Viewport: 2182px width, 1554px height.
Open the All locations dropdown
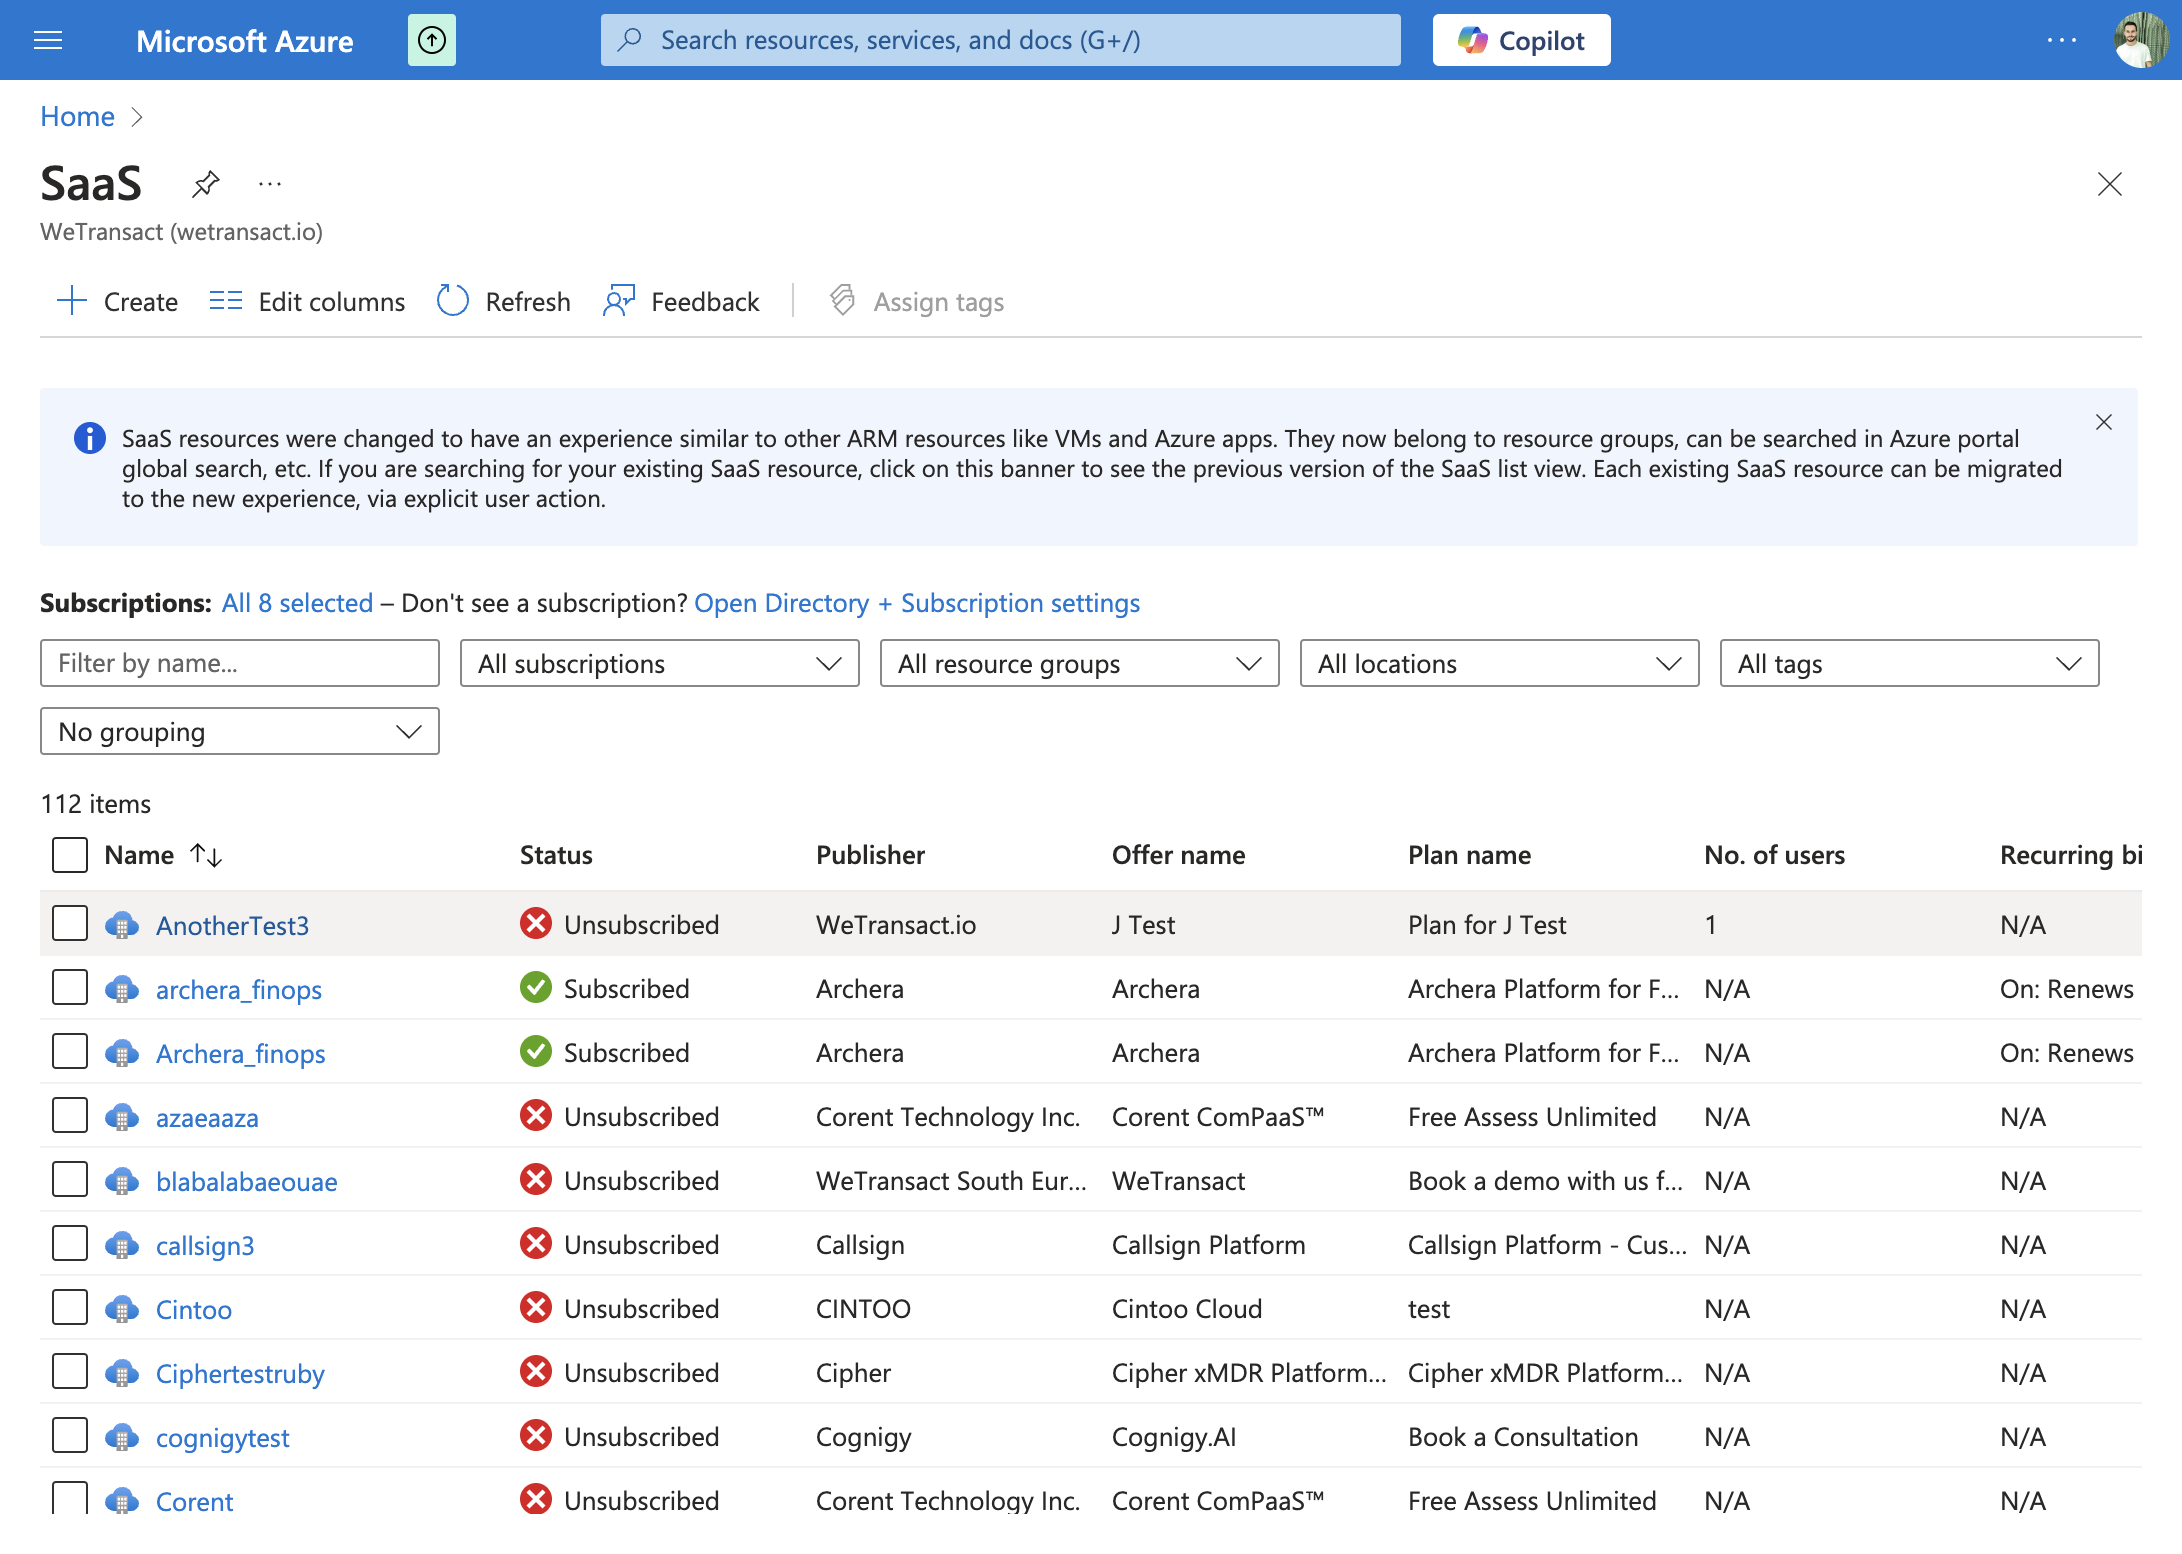pyautogui.click(x=1500, y=663)
